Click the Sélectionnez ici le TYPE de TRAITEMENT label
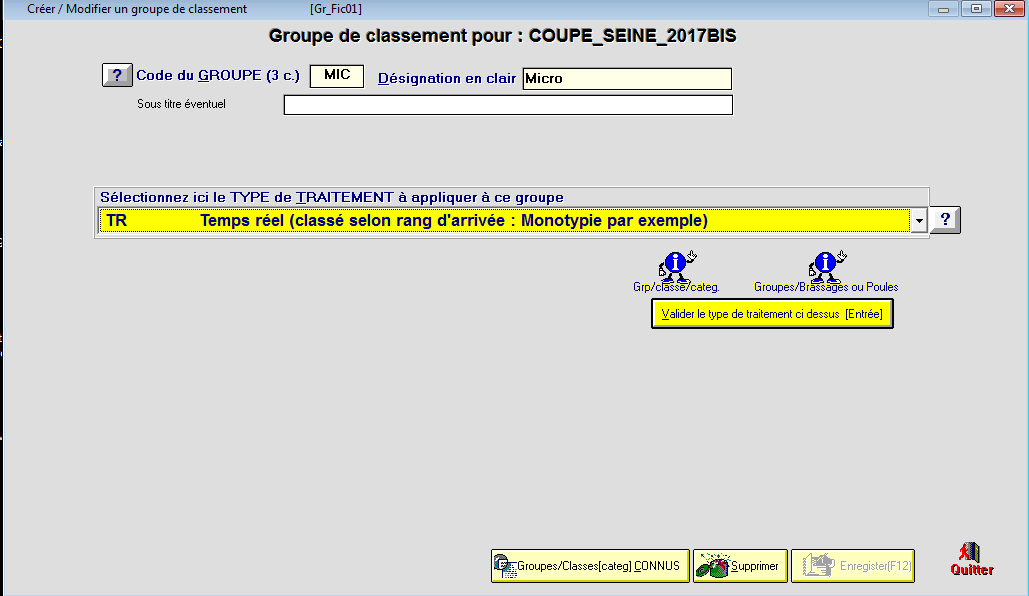Screen dimensions: 1029x596 click(x=331, y=198)
